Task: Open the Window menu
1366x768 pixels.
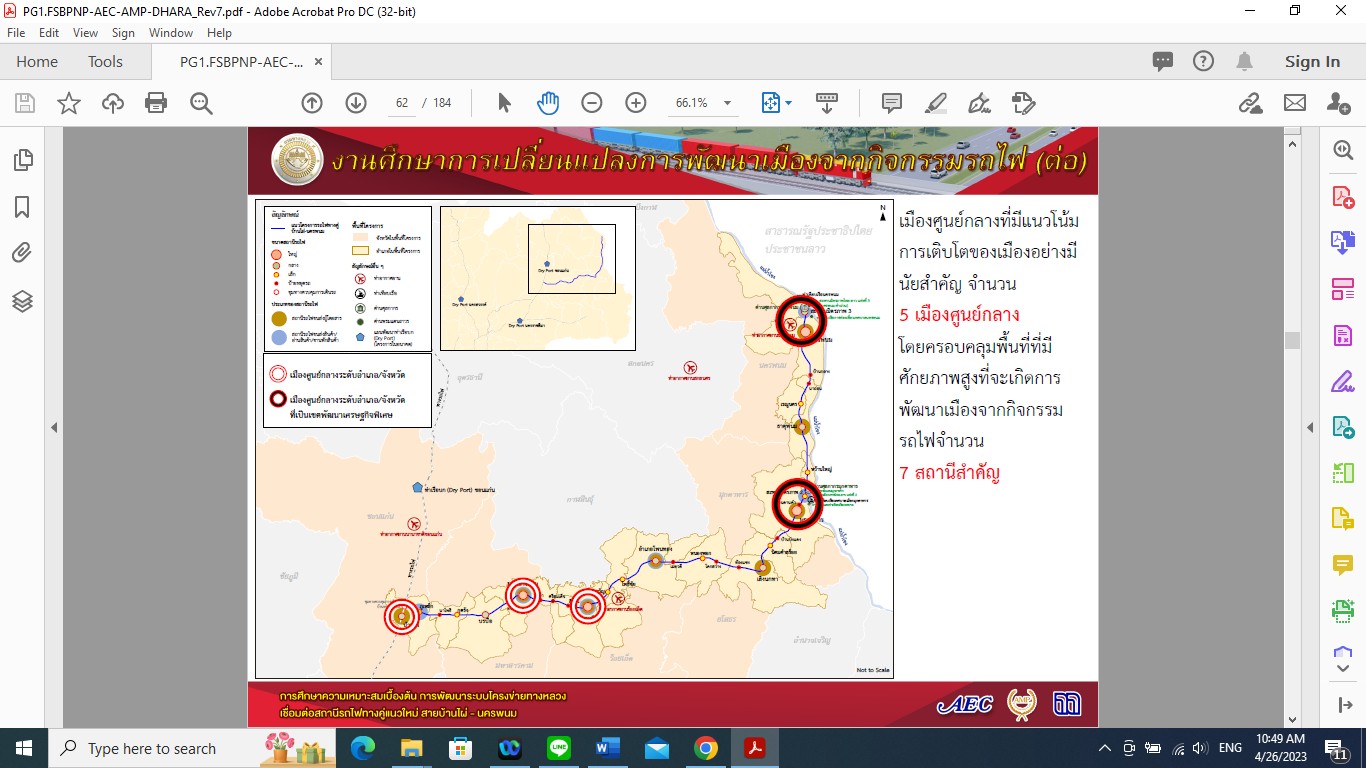Action: coord(171,33)
